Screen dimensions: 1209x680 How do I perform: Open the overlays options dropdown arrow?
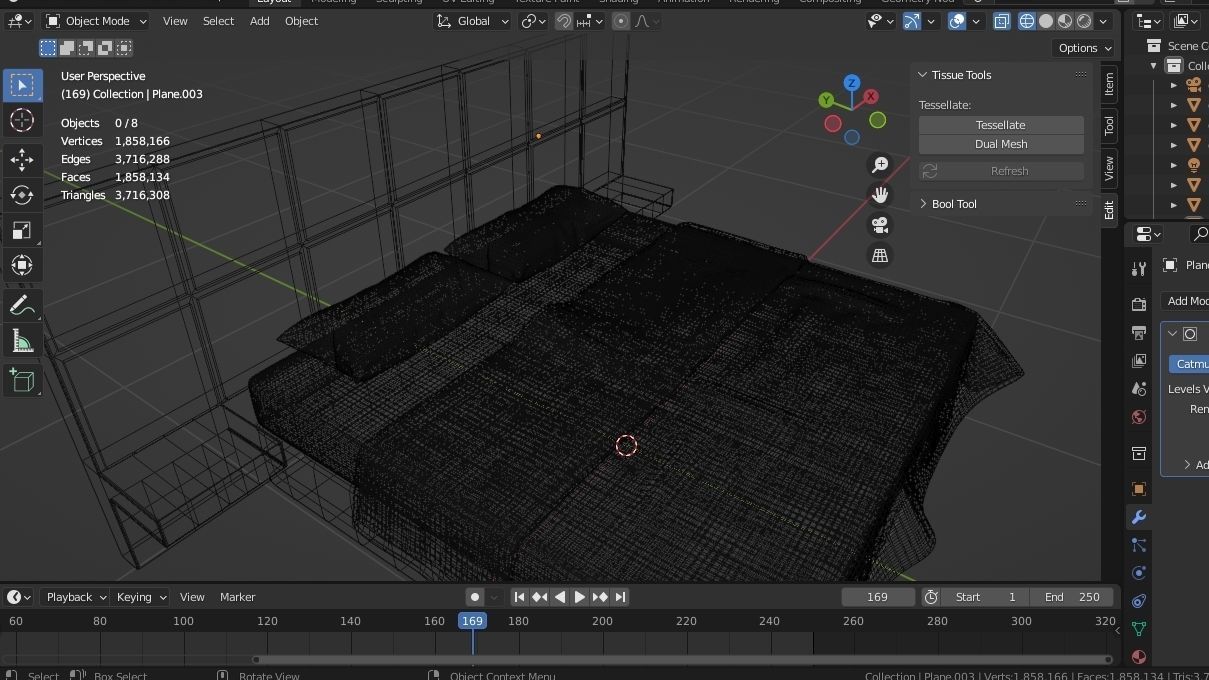[976, 21]
